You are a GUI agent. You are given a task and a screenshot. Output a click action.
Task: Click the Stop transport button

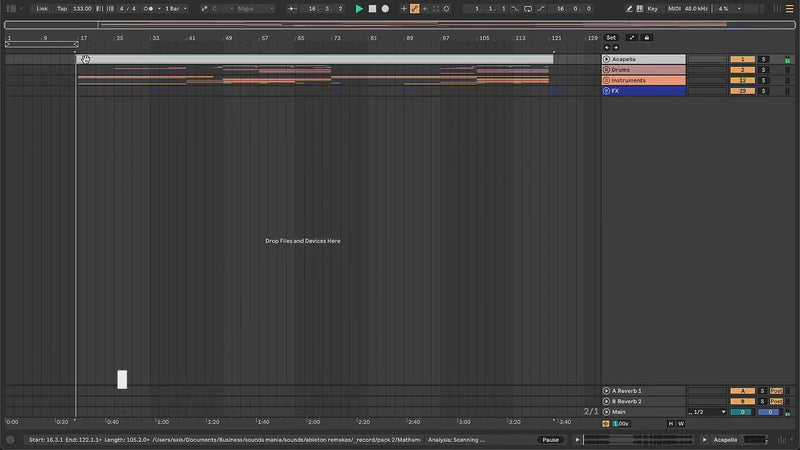point(372,8)
